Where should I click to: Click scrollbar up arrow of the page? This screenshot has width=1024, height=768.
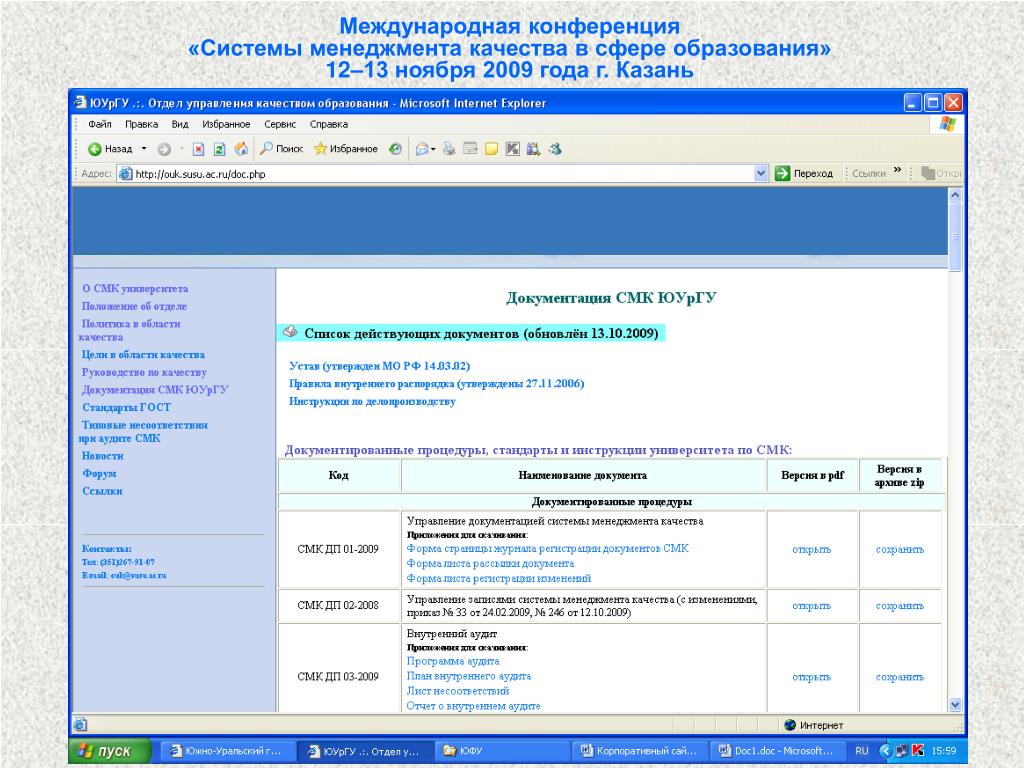coord(955,195)
